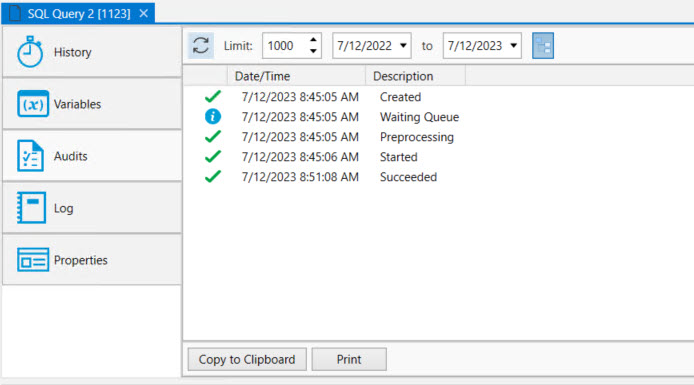Open the Properties panel icon
This screenshot has width=694, height=385.
point(33,260)
